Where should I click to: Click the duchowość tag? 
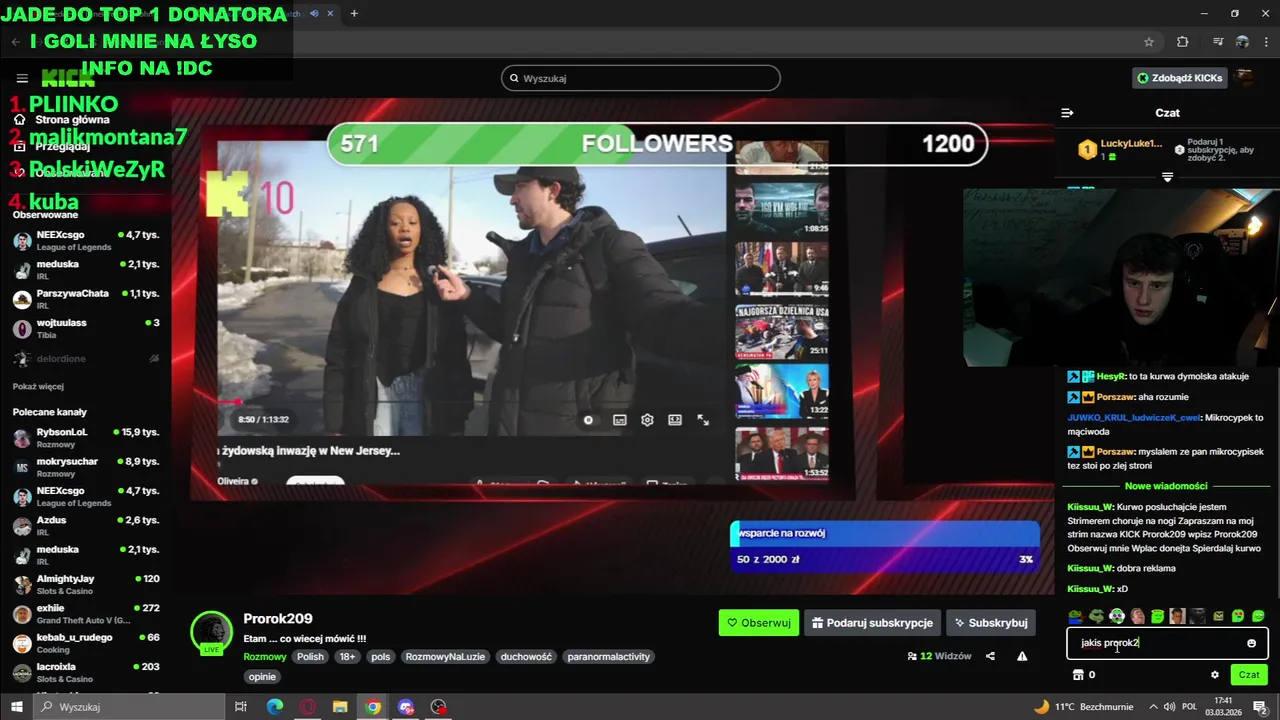tap(526, 657)
